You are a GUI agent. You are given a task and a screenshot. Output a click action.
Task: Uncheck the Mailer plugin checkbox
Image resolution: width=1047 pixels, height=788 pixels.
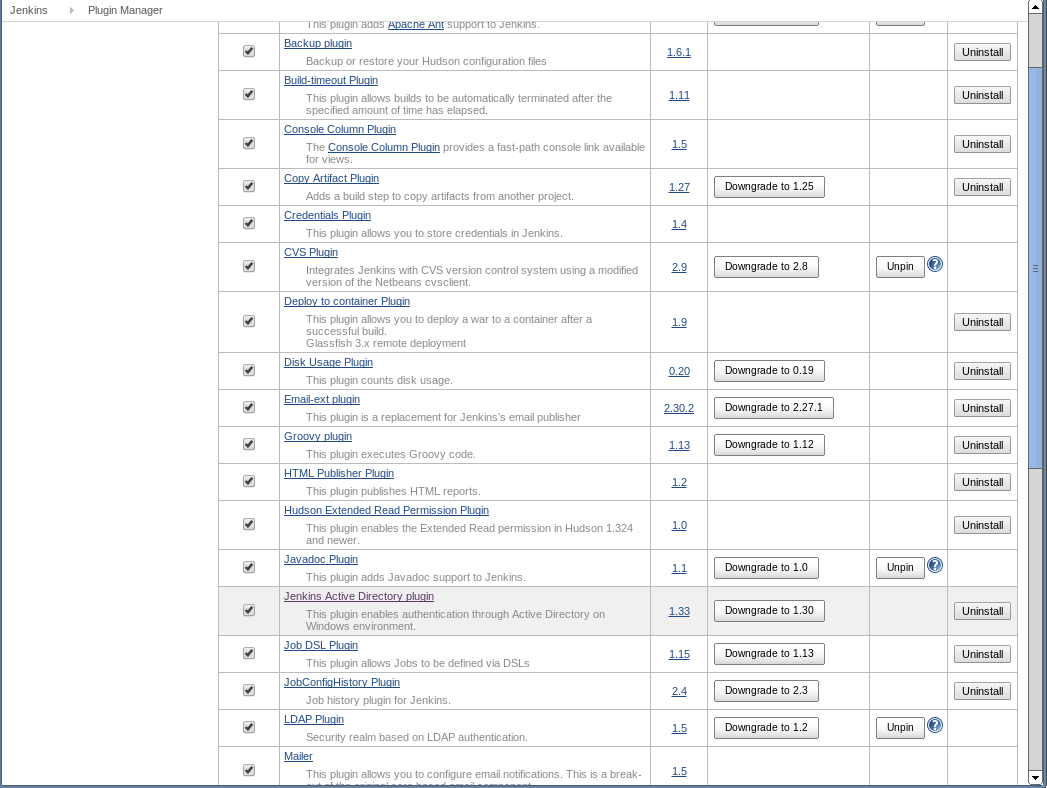pos(249,770)
